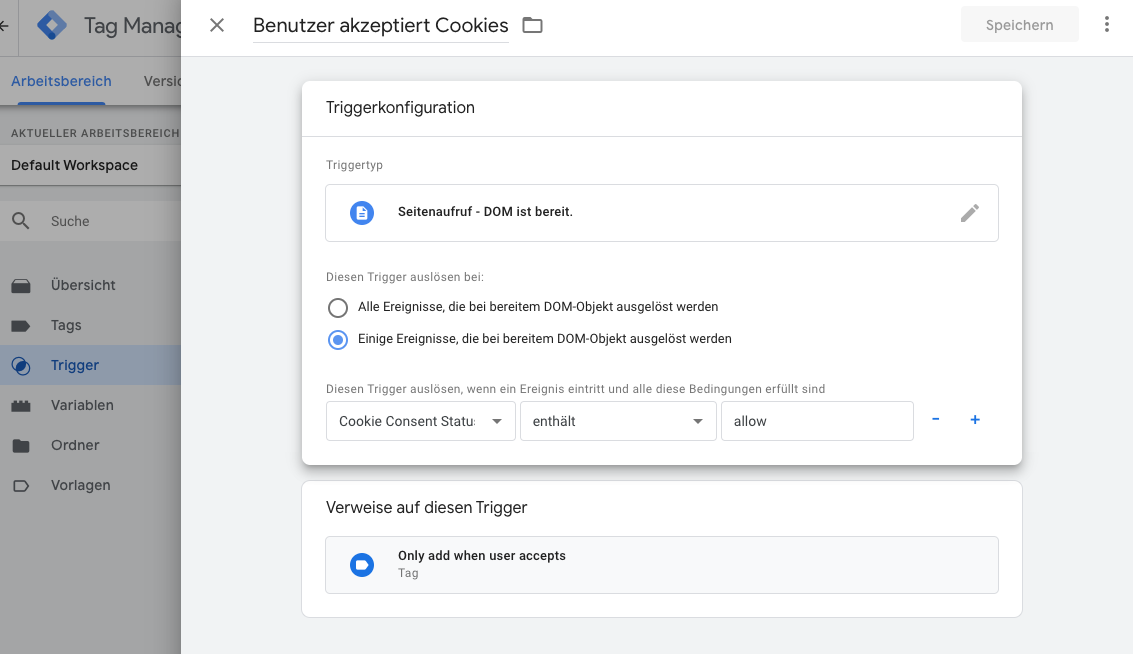
Task: Switch to the Arbeitsbereich tab
Action: click(61, 81)
